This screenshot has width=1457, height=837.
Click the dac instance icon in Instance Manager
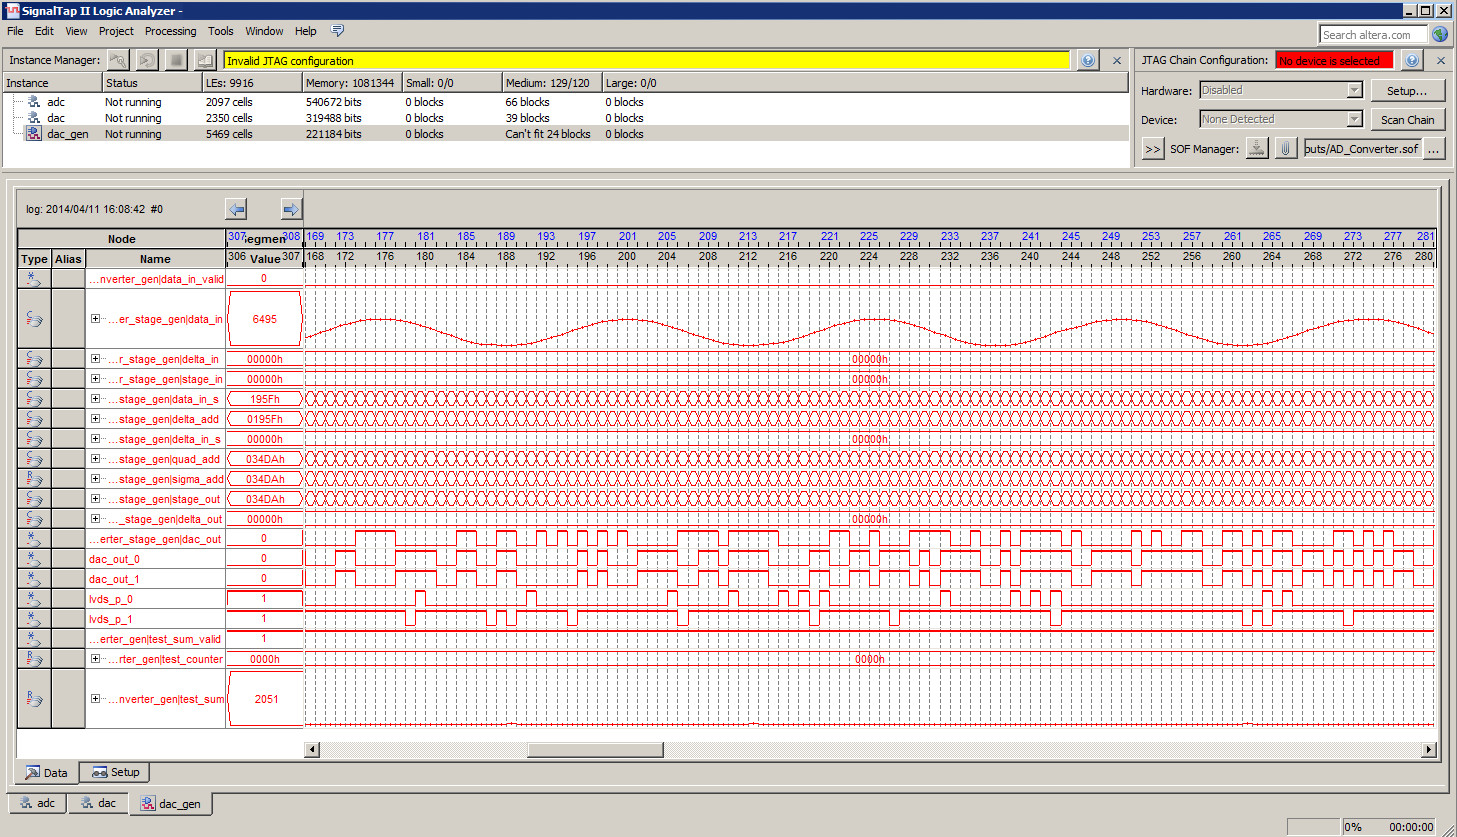click(x=34, y=118)
